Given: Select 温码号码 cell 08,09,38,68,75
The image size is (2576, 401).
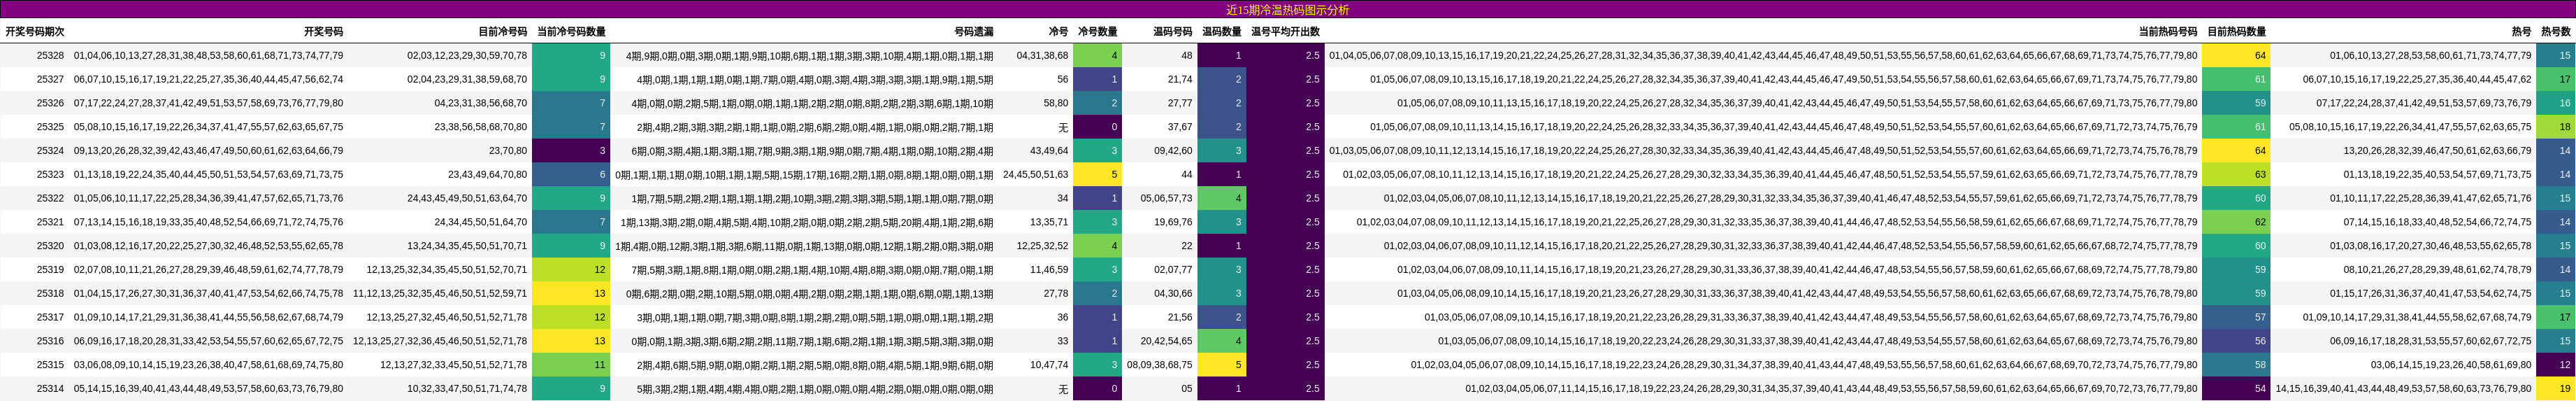Looking at the screenshot, I should (1160, 365).
